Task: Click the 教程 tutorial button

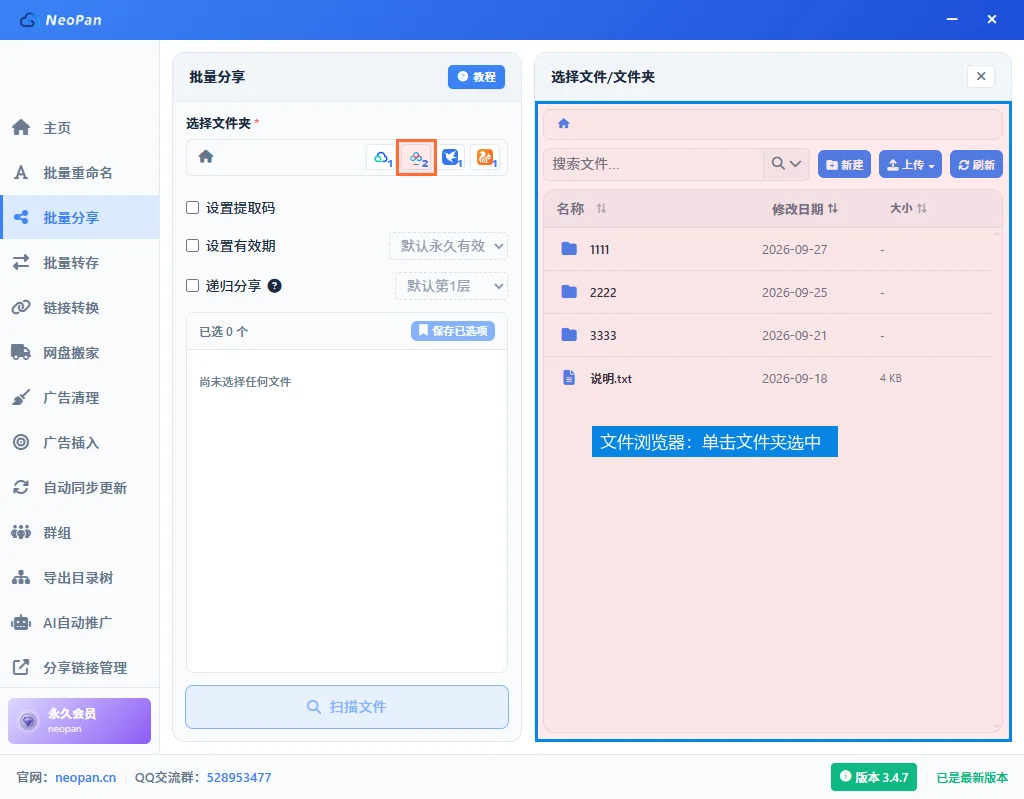Action: tap(476, 77)
